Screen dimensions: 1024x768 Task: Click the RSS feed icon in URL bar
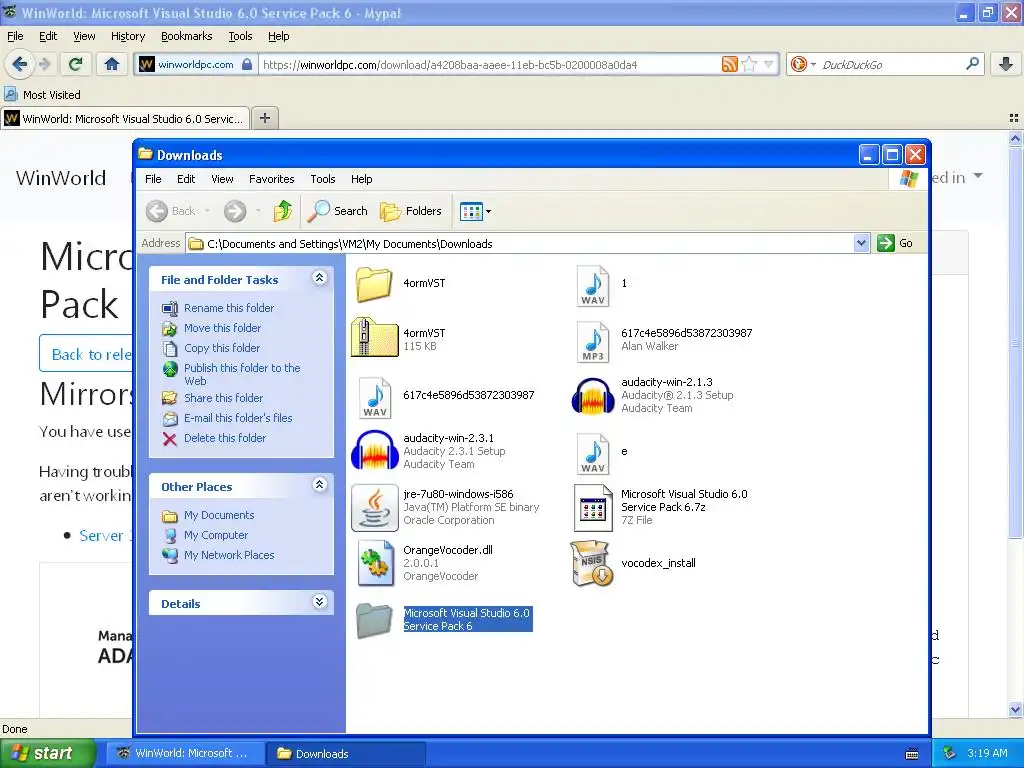click(x=729, y=64)
